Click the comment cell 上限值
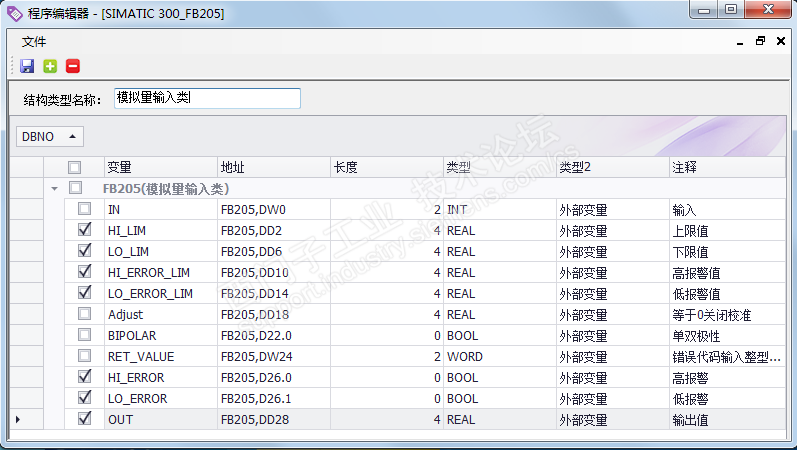 pos(727,230)
